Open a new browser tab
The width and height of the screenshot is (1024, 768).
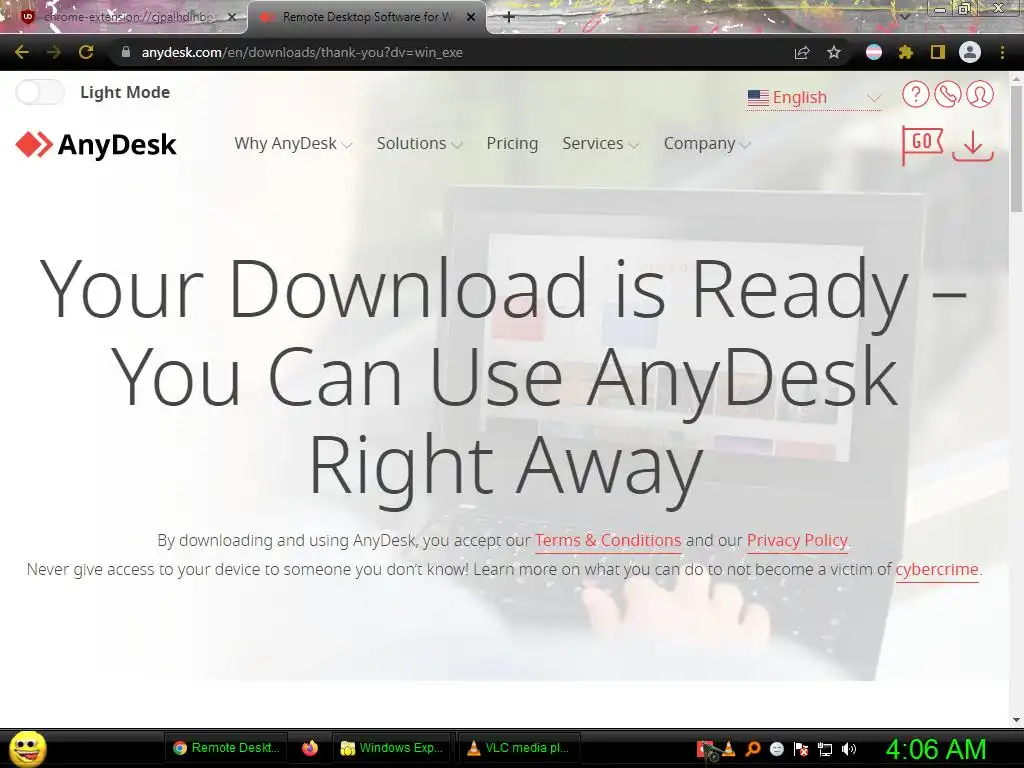tap(509, 17)
